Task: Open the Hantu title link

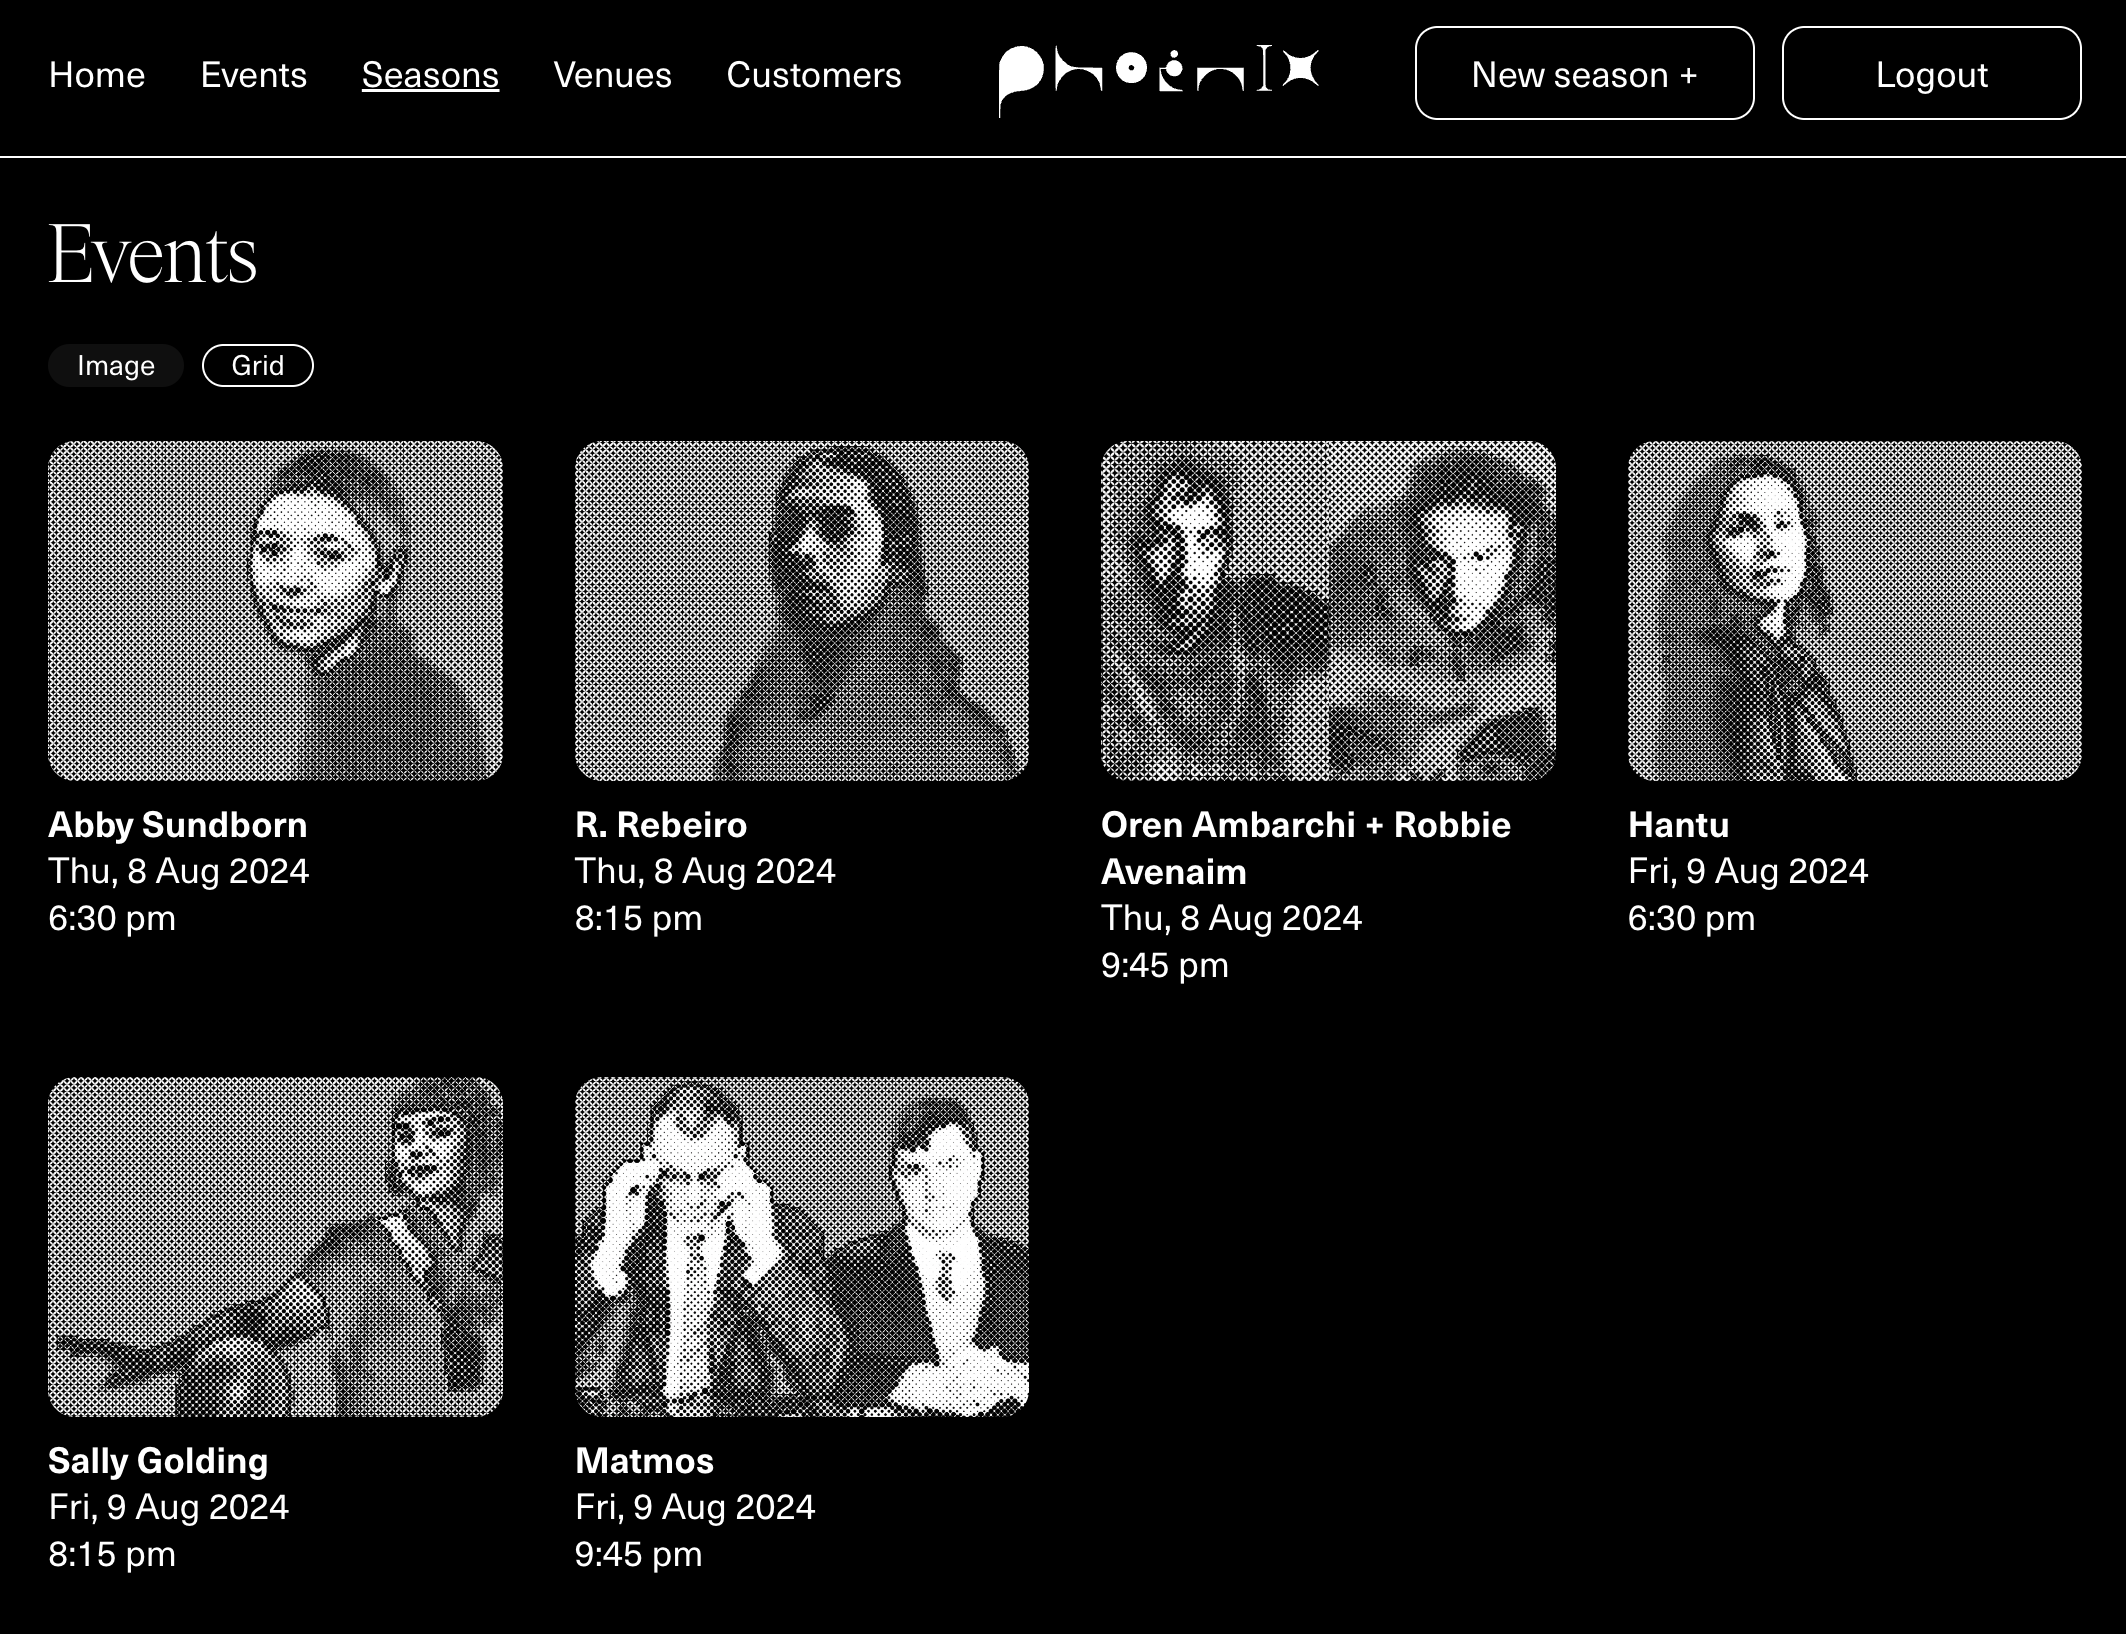Action: tap(1677, 825)
